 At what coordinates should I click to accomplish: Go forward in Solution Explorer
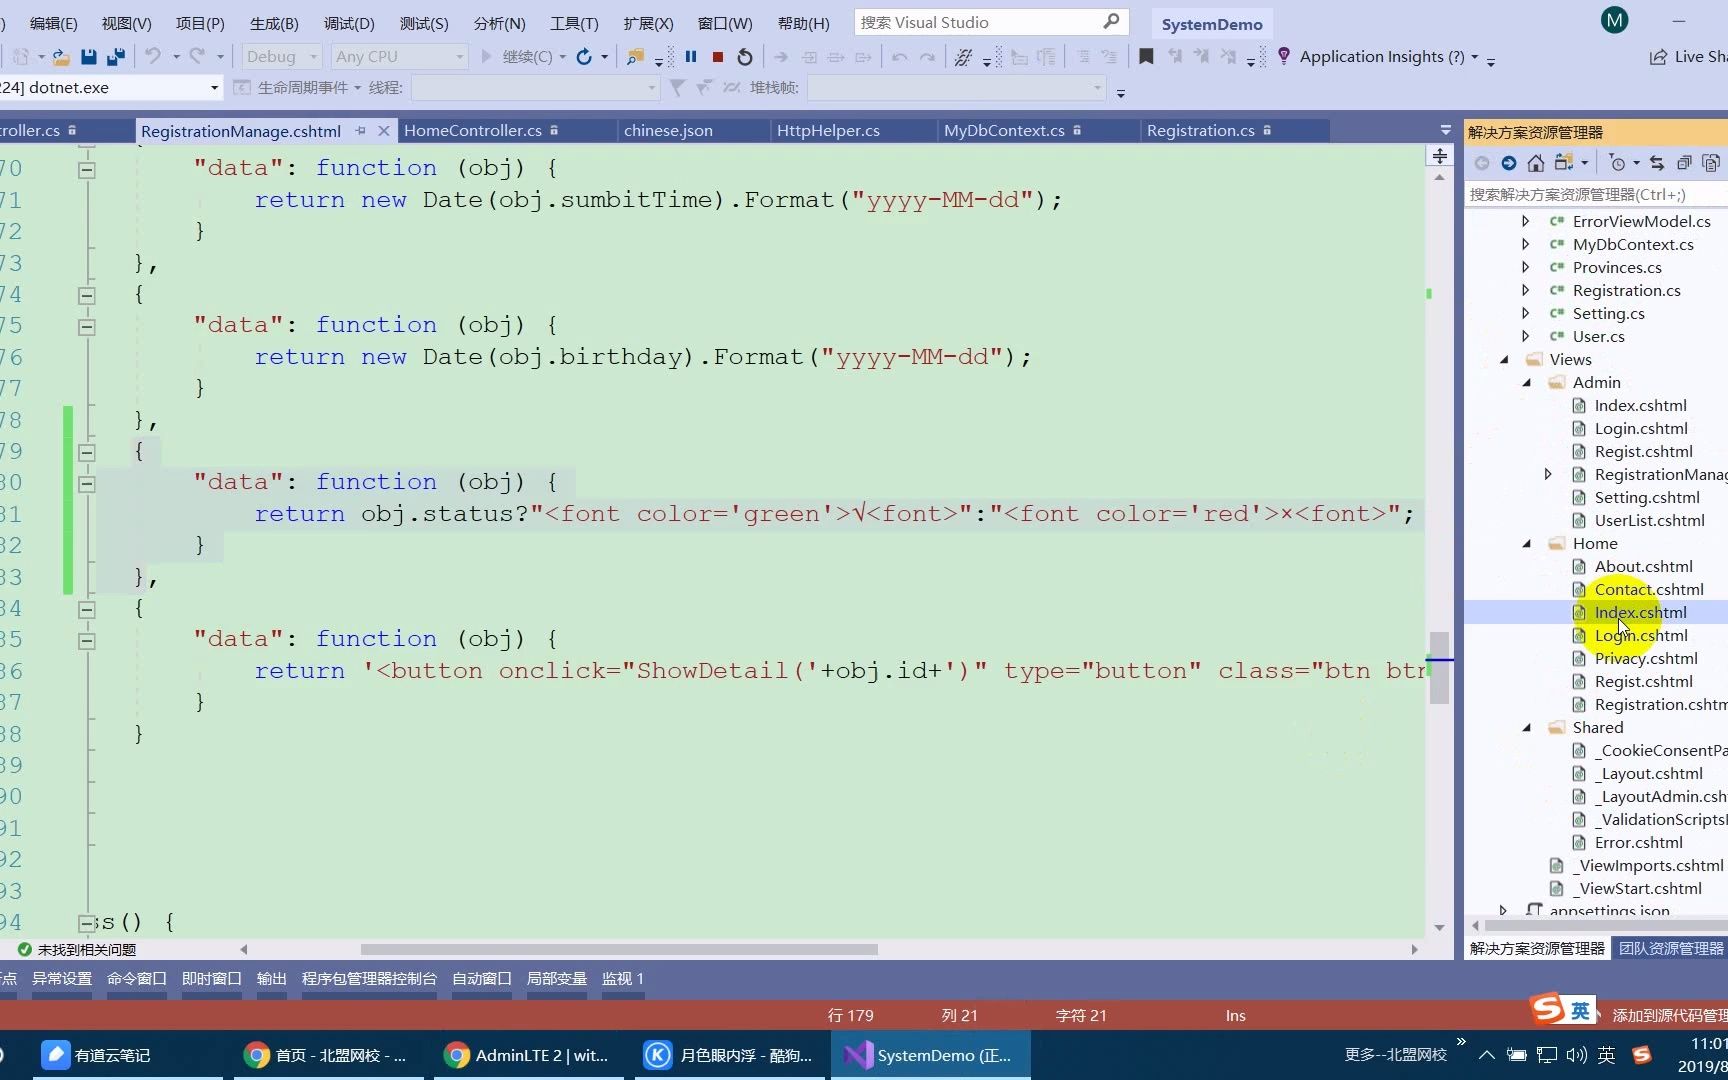pos(1508,163)
